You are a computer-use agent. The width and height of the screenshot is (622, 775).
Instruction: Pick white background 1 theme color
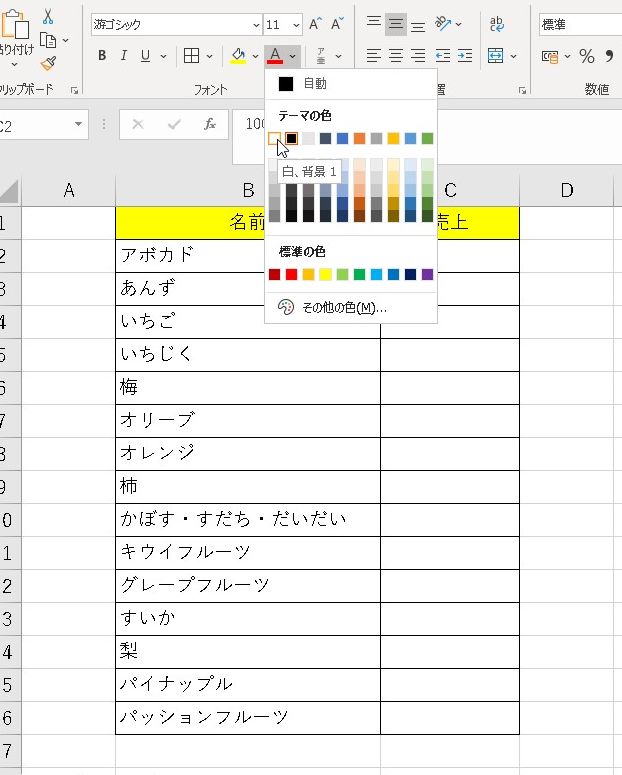275,138
